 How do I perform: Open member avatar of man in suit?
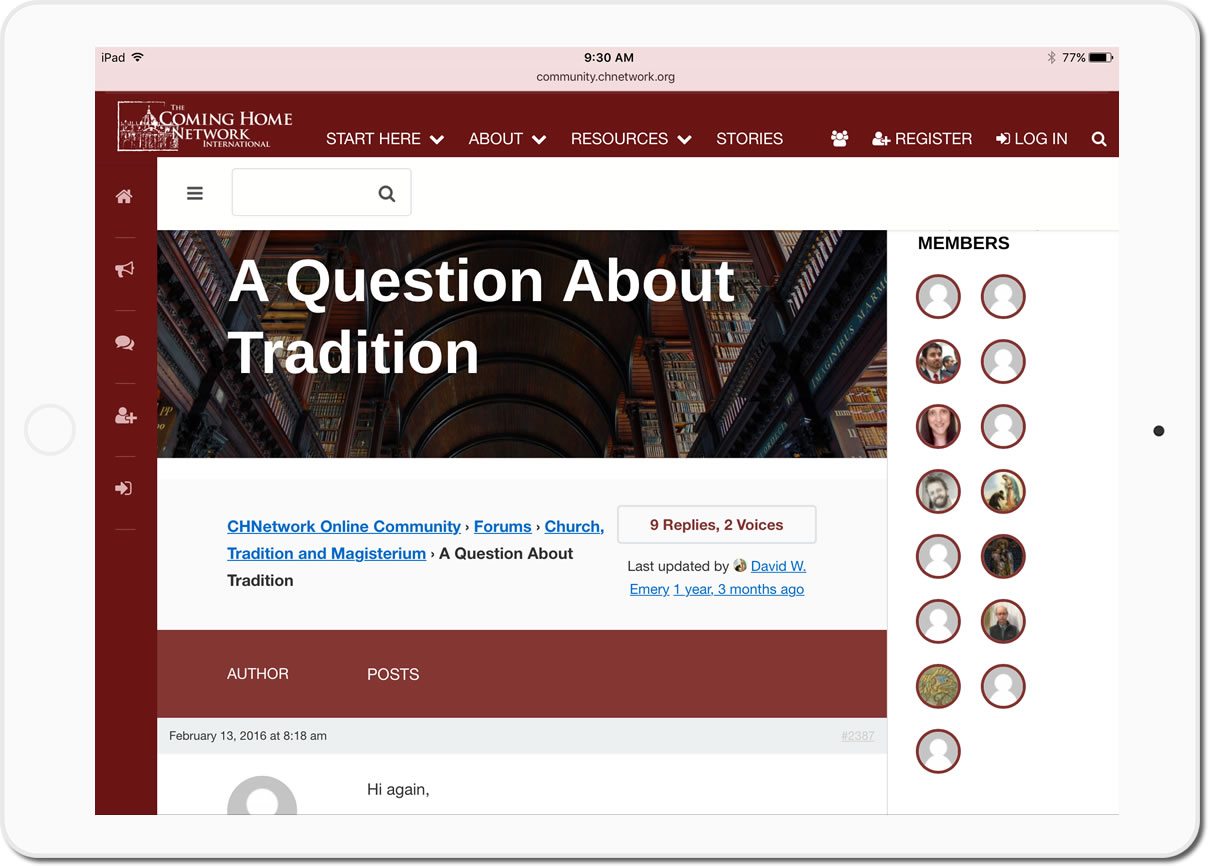[x=938, y=362]
